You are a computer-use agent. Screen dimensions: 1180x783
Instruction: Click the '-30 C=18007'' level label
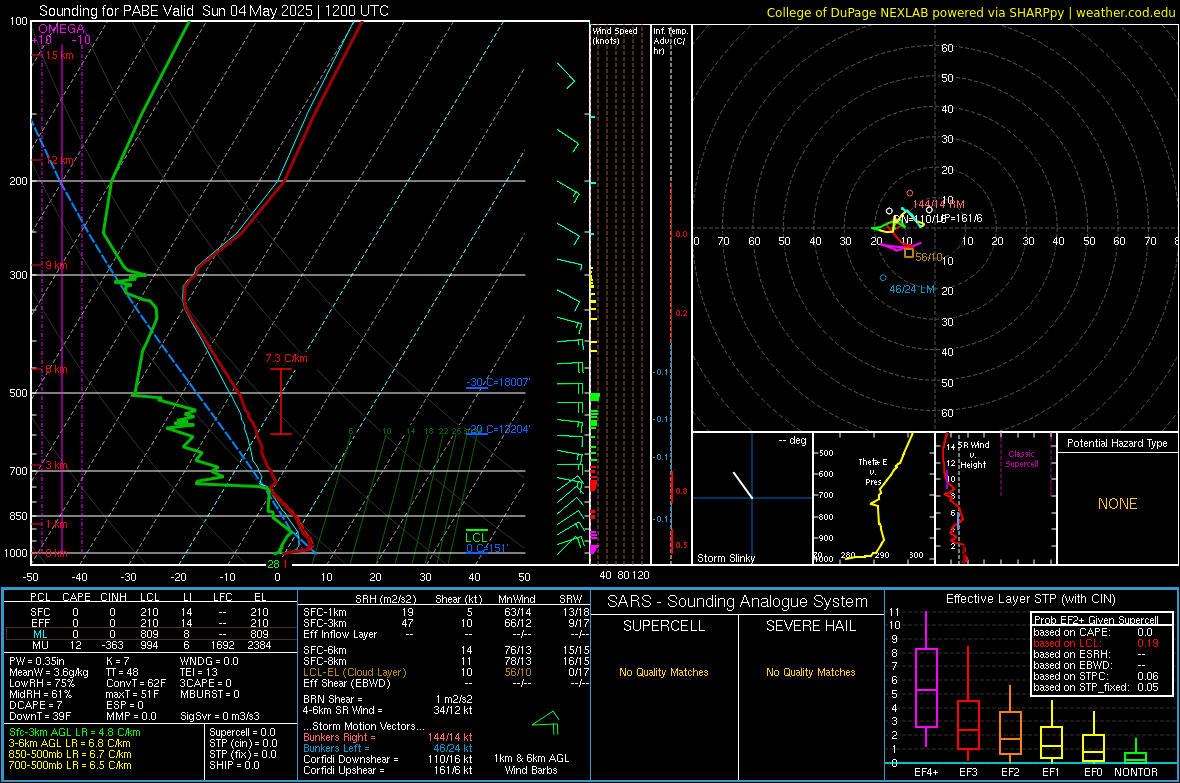click(x=497, y=382)
